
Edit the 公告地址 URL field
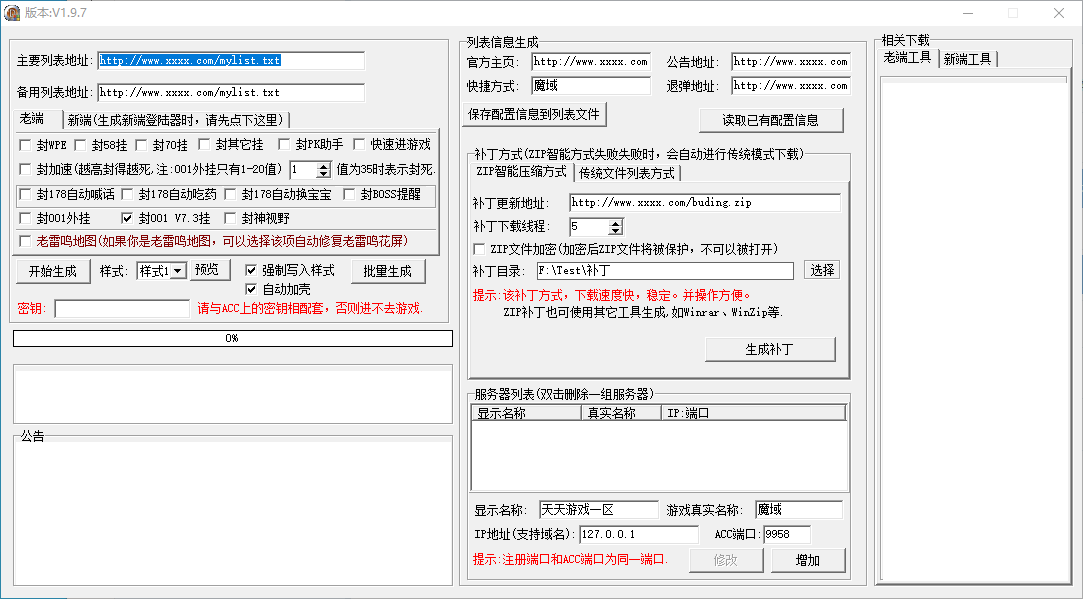pos(792,62)
